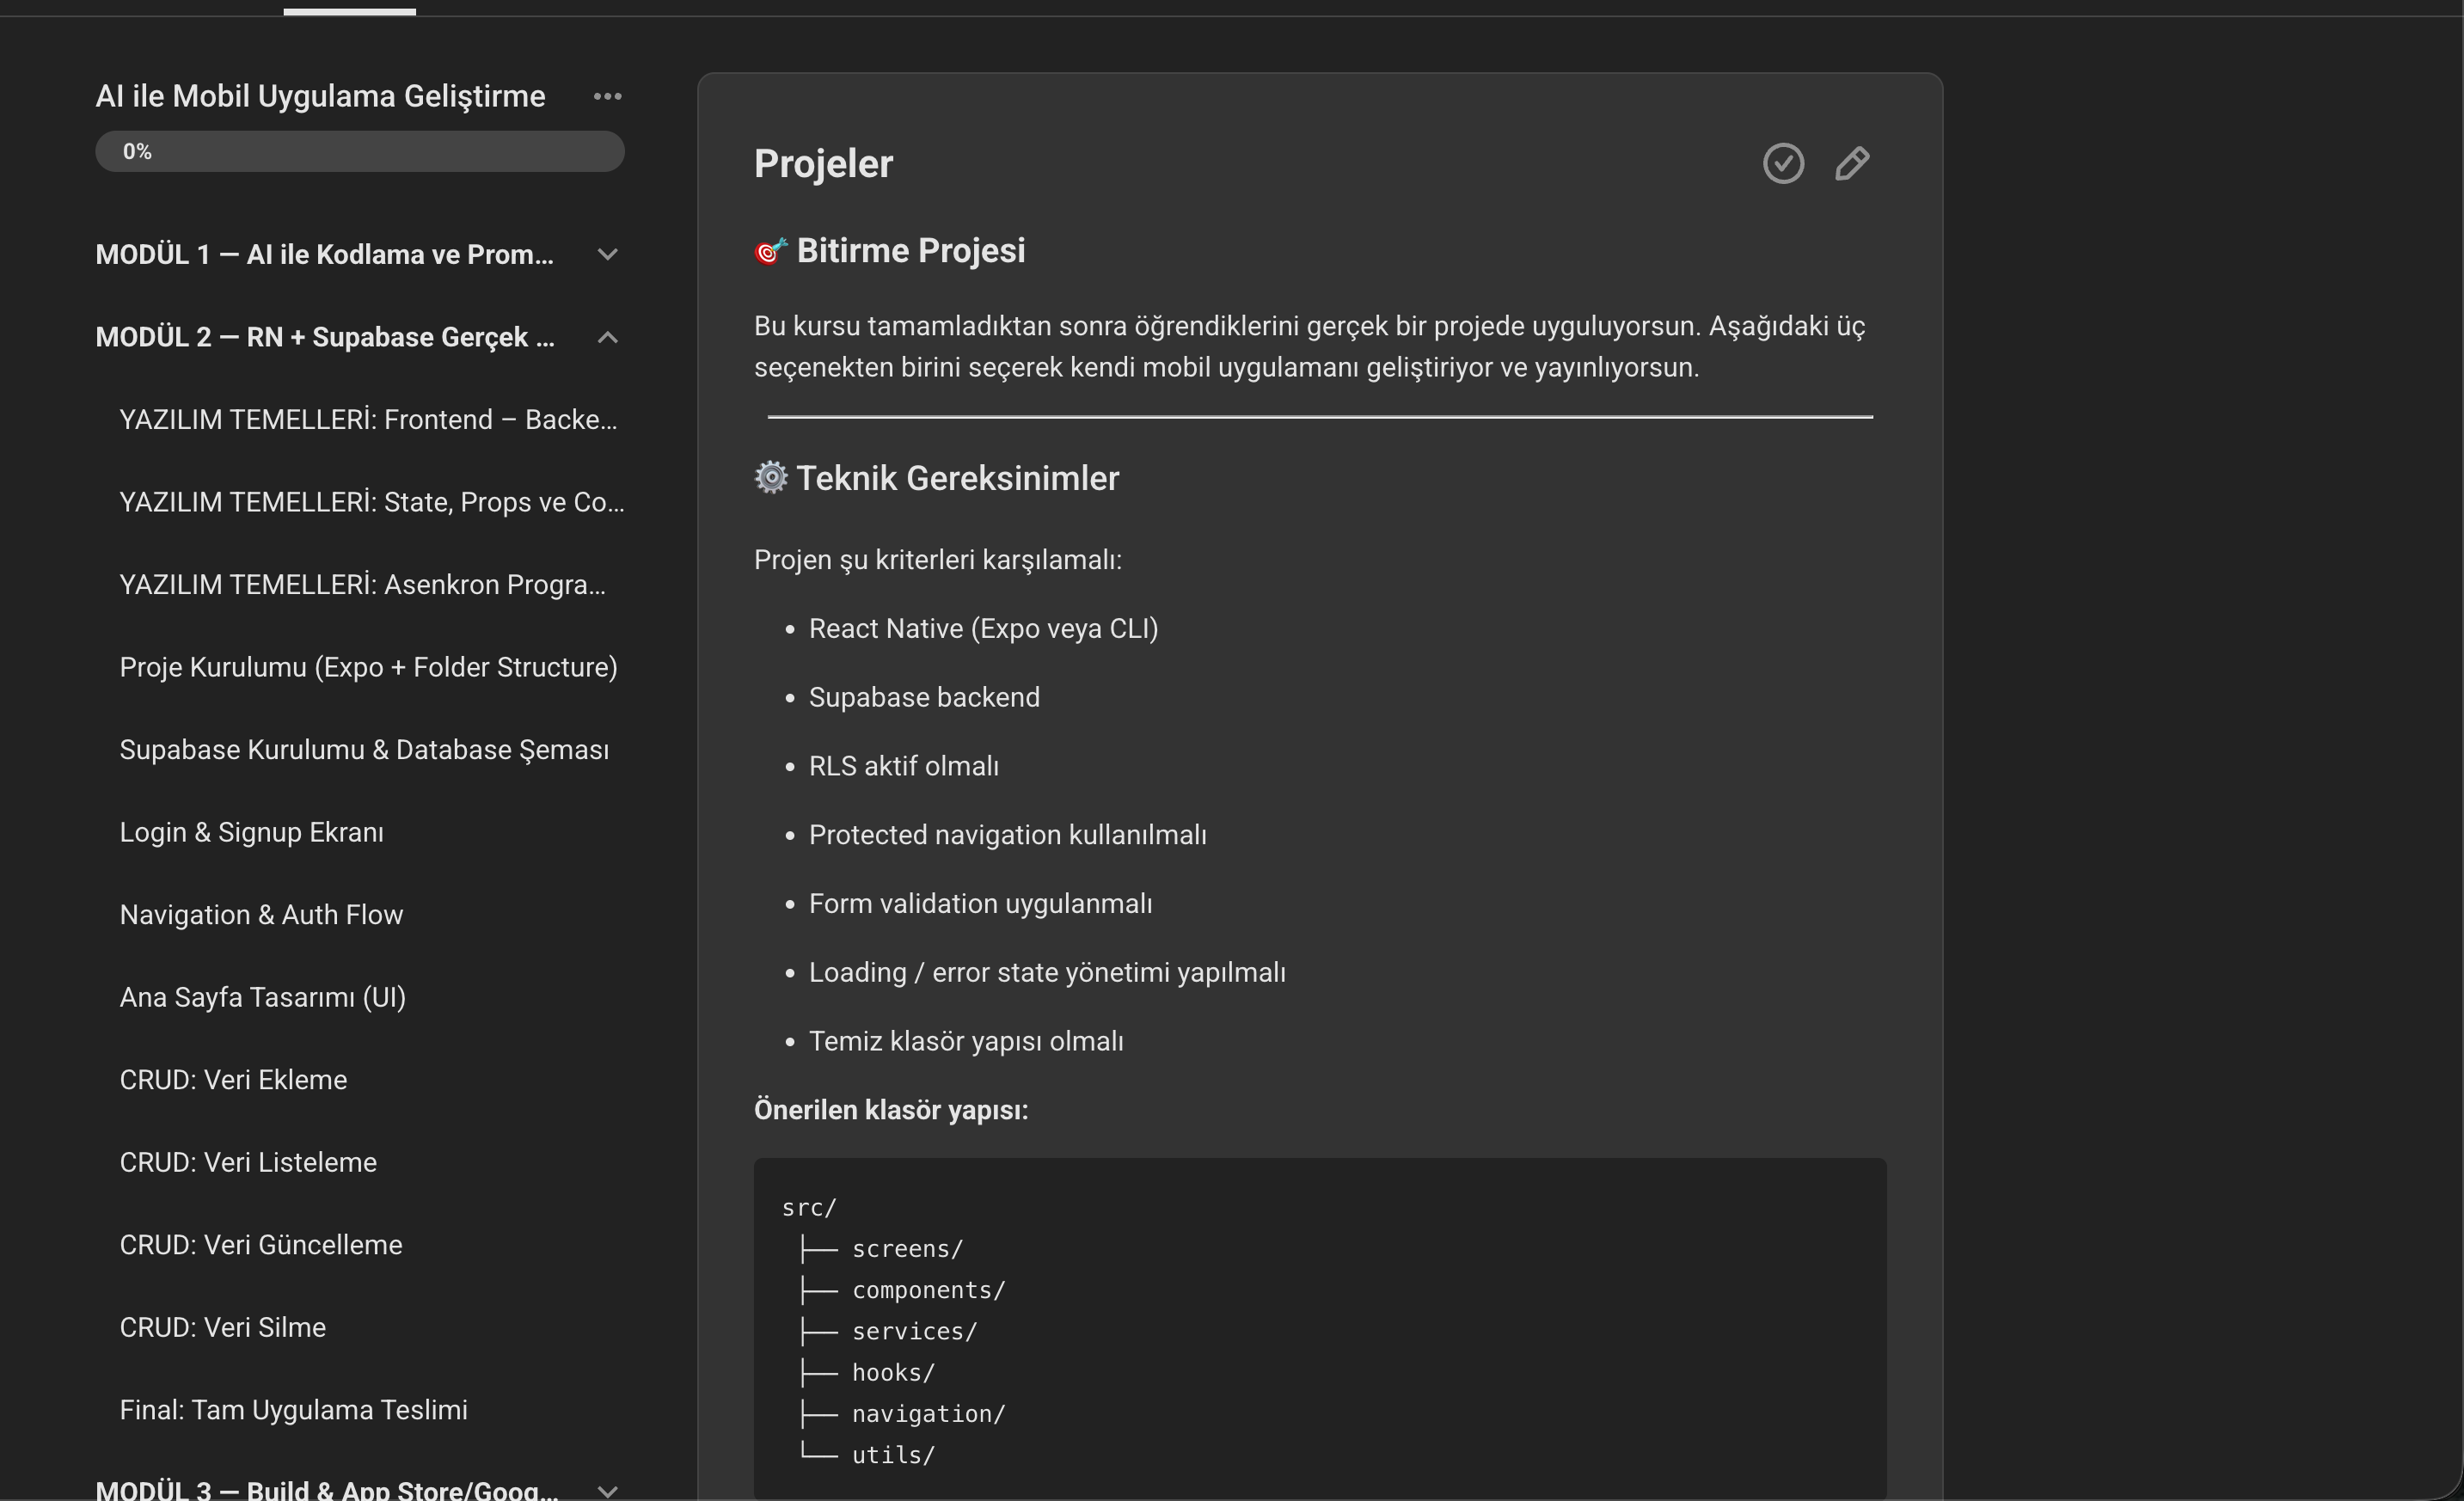Click text 'Projen şu kriterleri karşılamalı:'
The width and height of the screenshot is (2464, 1501).
click(938, 560)
